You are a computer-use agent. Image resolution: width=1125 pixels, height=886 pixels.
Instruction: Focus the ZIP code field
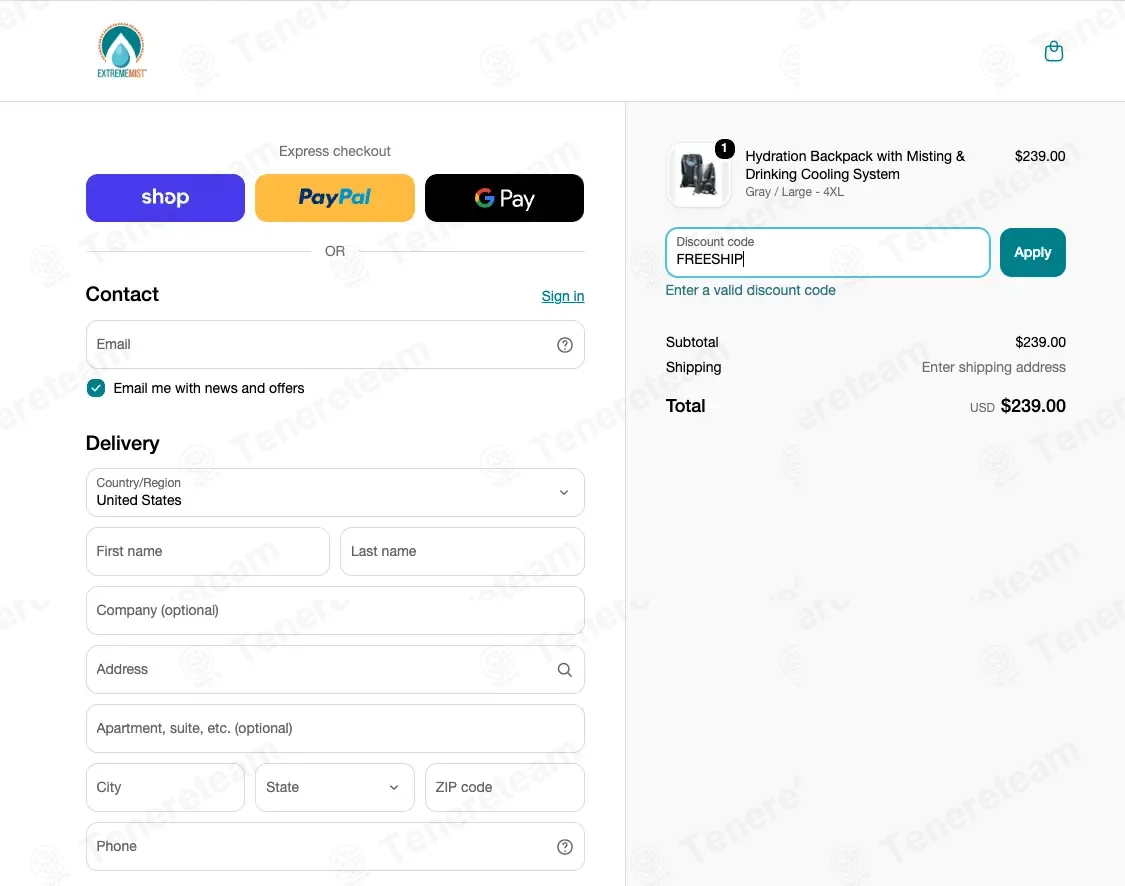[x=504, y=788]
